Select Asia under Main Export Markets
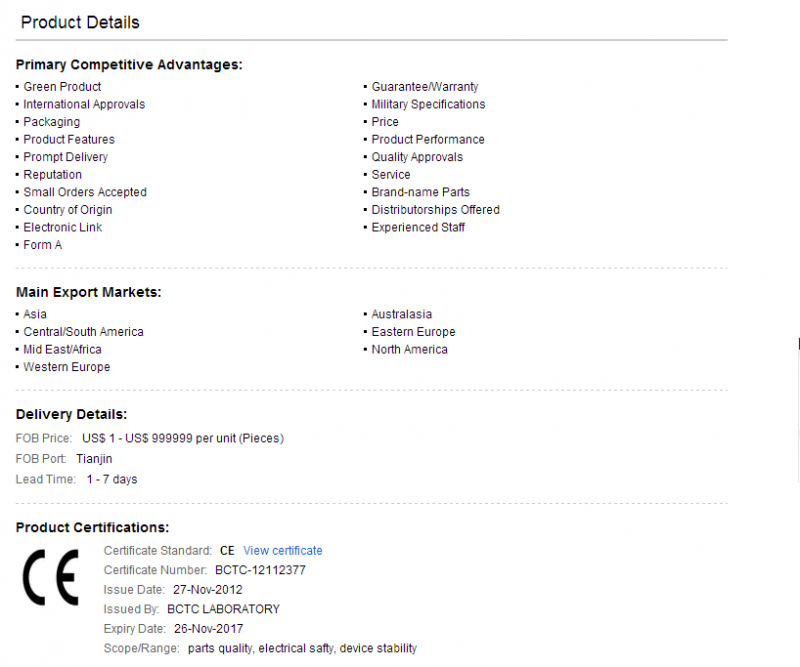Viewport: 800px width, 667px height. (35, 314)
